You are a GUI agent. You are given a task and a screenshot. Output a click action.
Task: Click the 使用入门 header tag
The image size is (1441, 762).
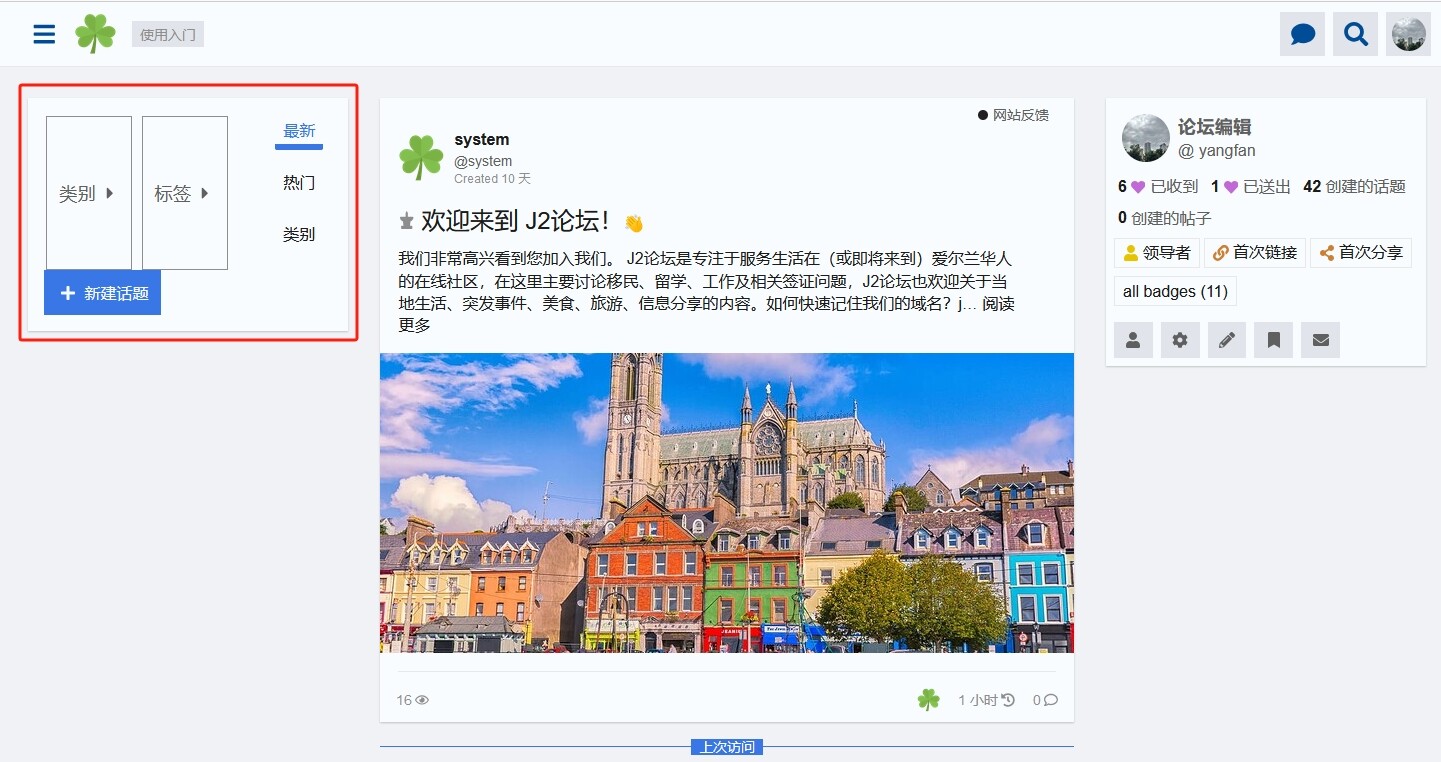tap(168, 35)
